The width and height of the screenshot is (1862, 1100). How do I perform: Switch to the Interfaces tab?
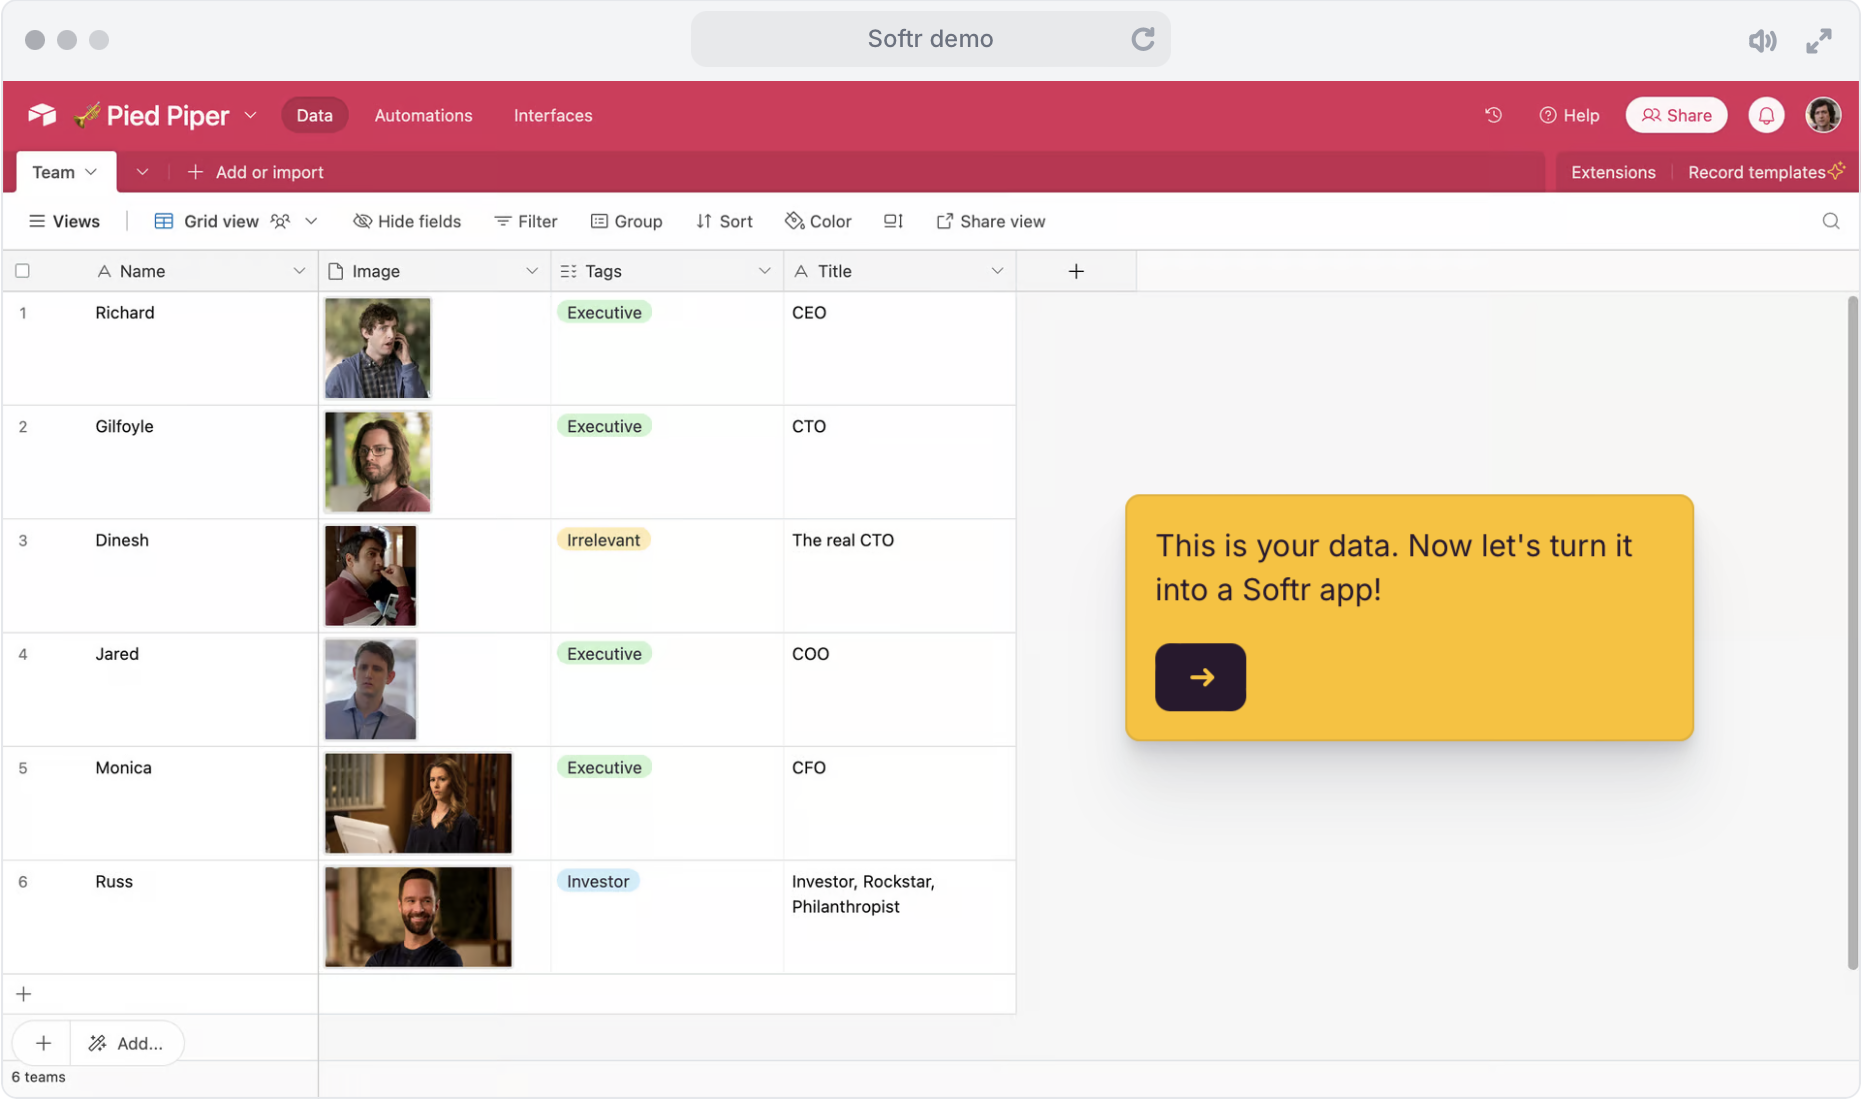[x=553, y=115]
